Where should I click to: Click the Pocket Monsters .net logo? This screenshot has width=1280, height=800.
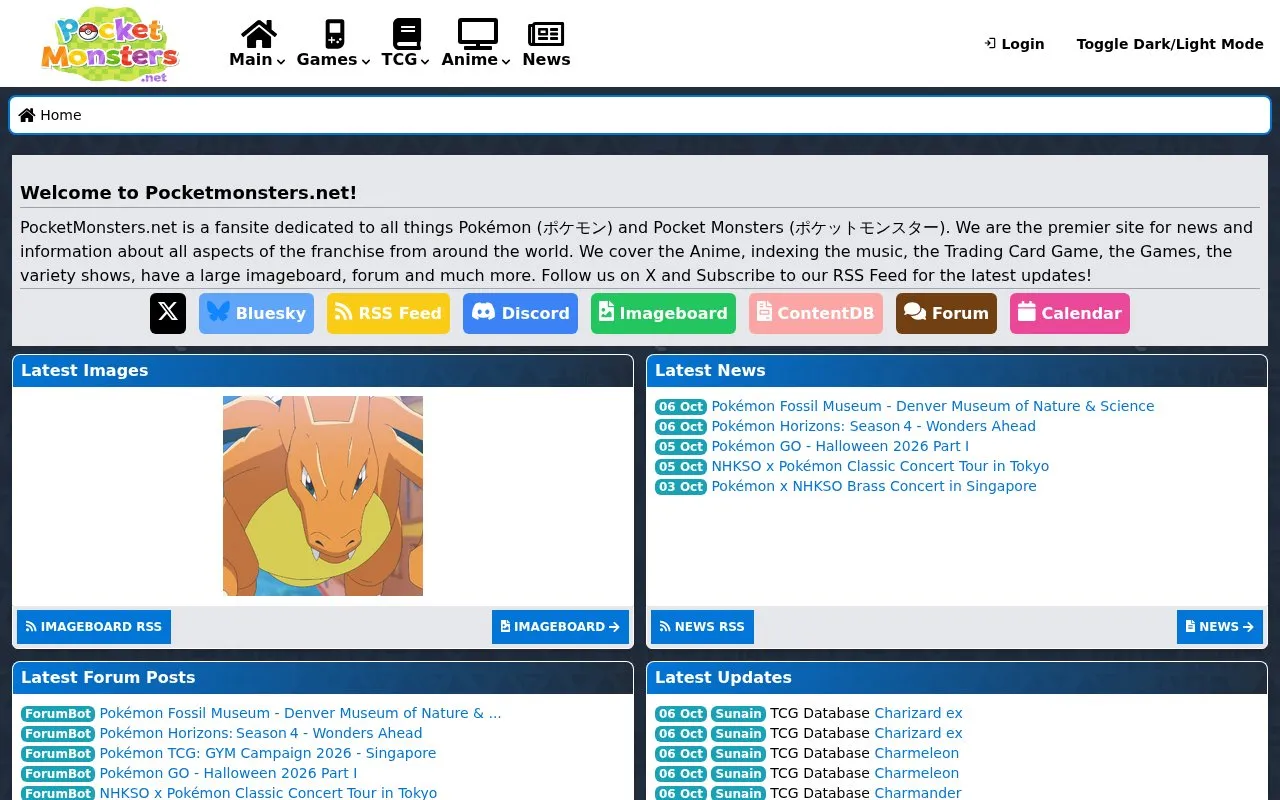coord(110,46)
